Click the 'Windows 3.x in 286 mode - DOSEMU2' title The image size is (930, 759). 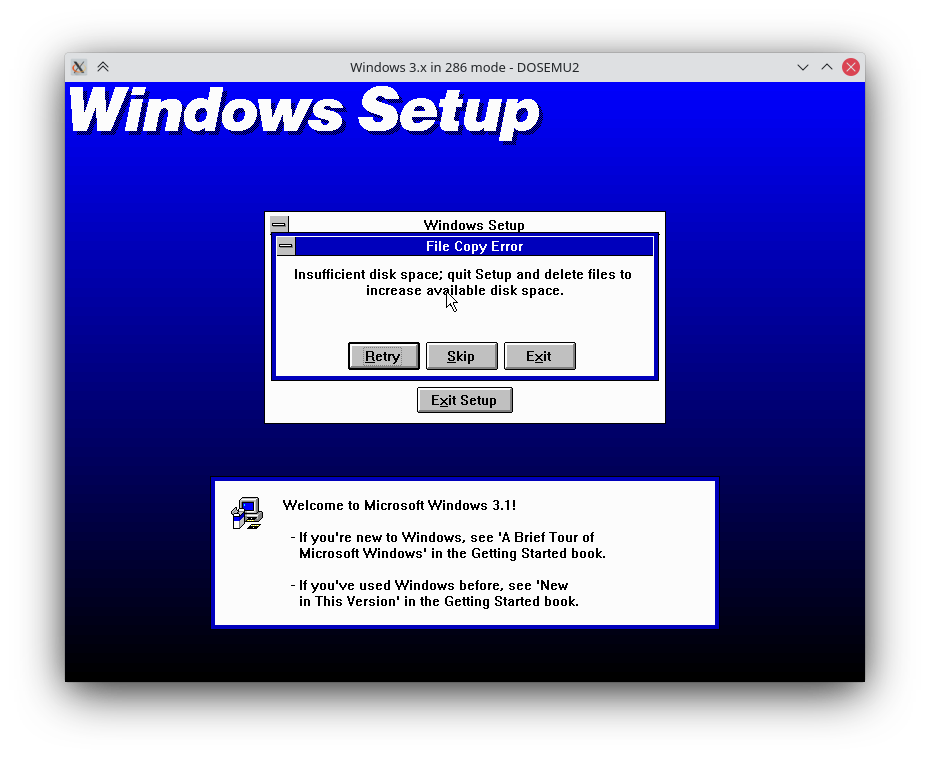click(464, 67)
